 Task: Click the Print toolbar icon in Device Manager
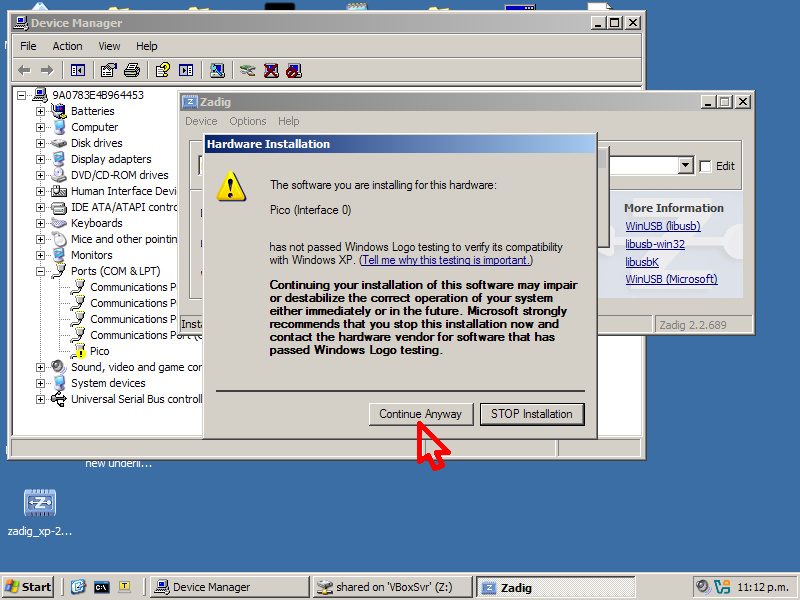click(132, 70)
